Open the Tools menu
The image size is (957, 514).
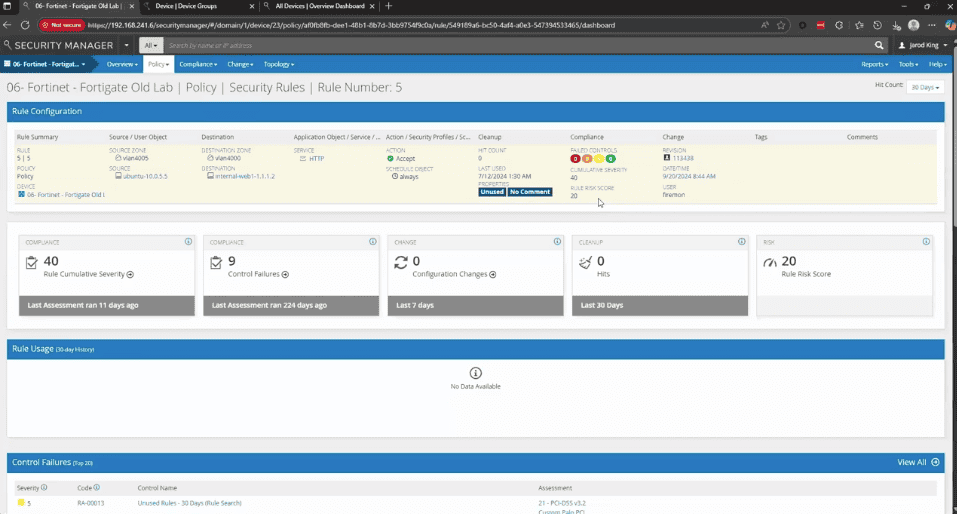tap(908, 64)
